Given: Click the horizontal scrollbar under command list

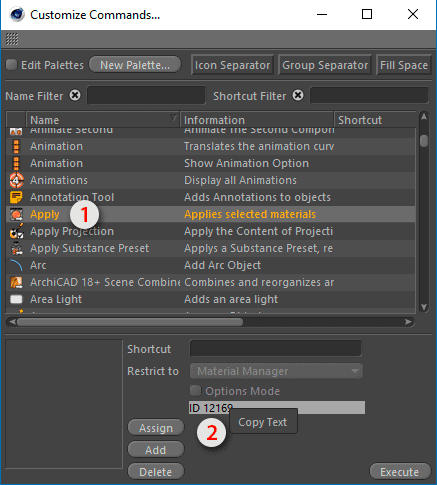Looking at the screenshot, I should (x=210, y=322).
